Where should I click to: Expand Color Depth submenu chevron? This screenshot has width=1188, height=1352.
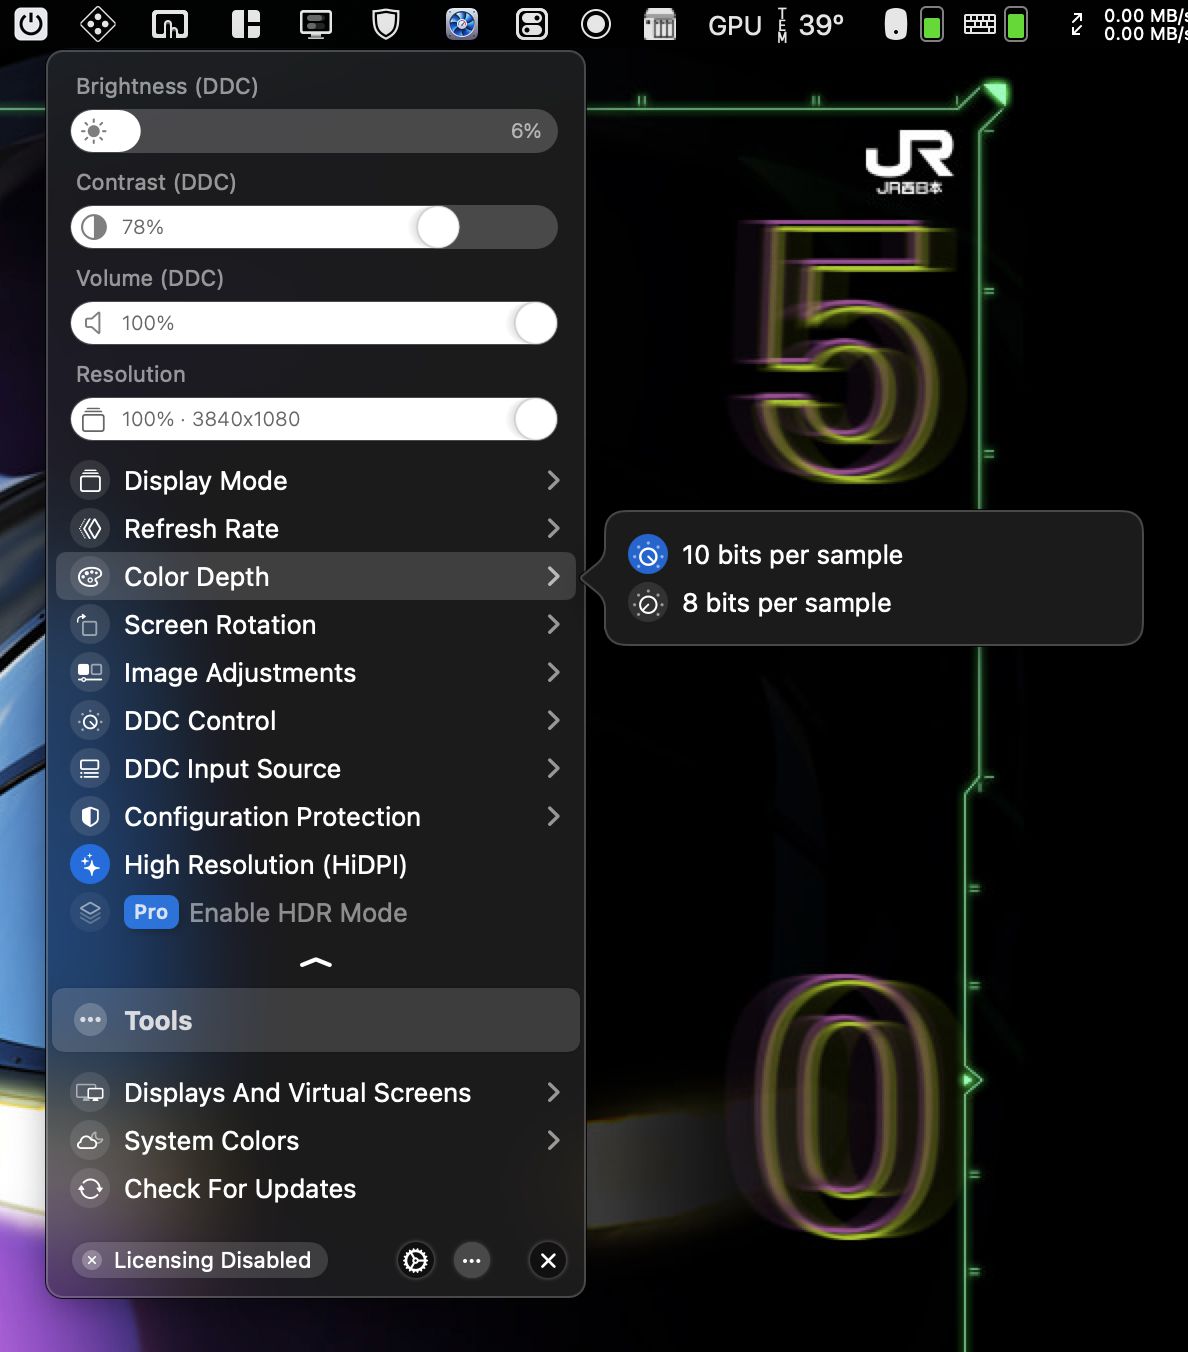click(553, 577)
